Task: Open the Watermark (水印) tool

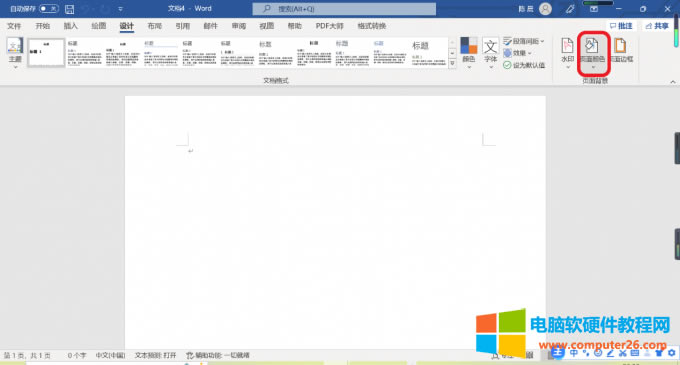Action: (x=567, y=53)
